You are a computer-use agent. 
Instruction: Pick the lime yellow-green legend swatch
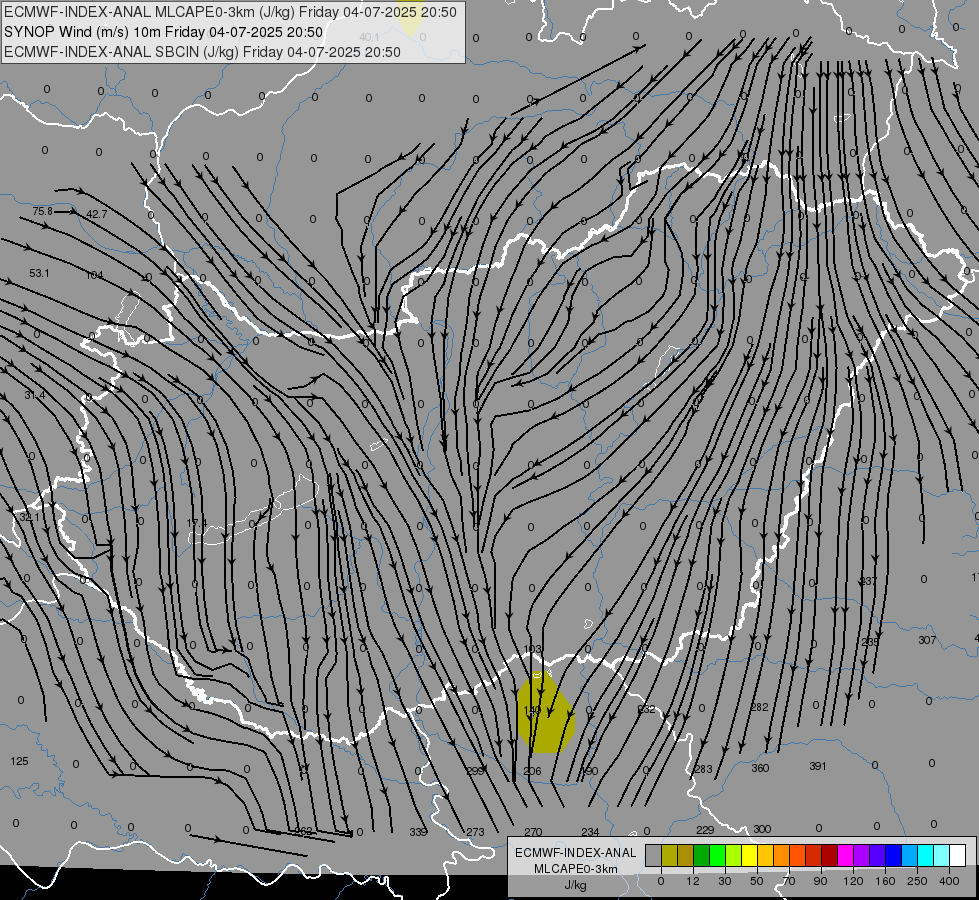pyautogui.click(x=734, y=855)
